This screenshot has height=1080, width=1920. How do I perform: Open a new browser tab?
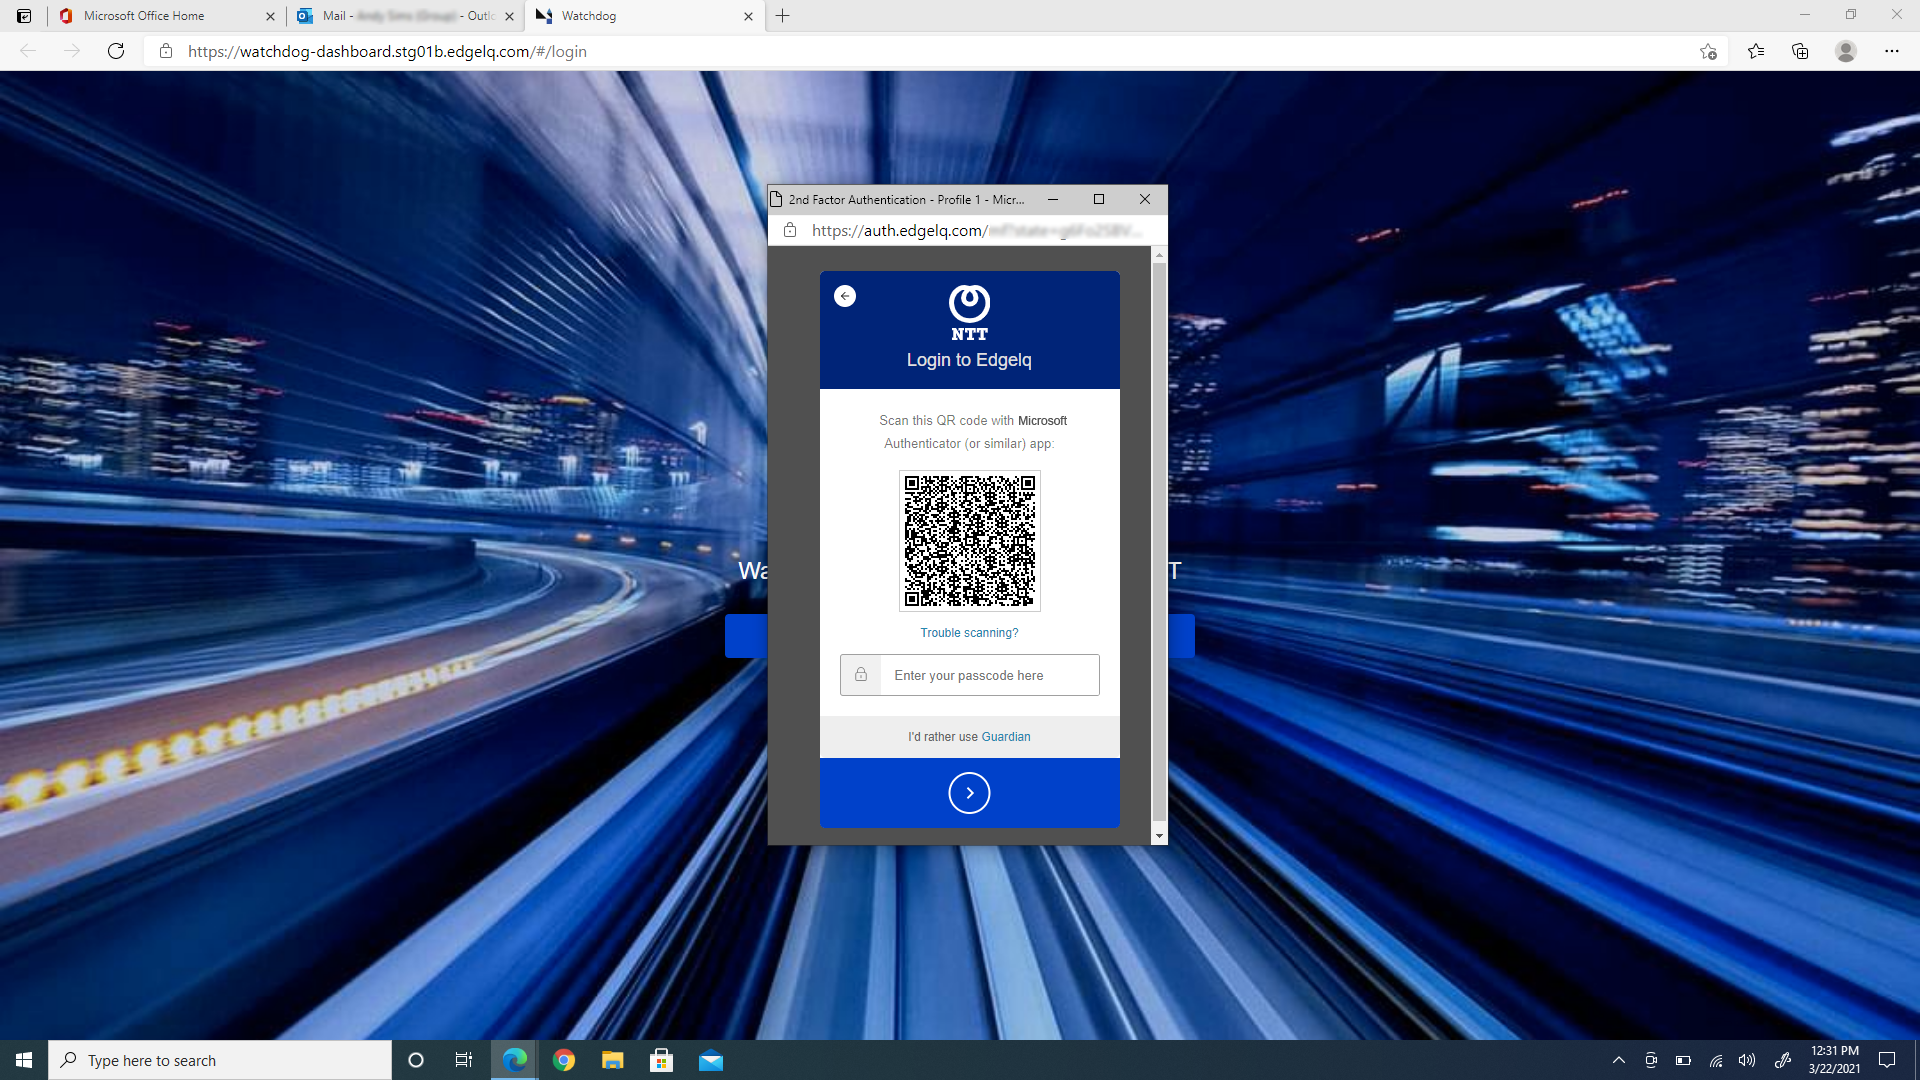pos(783,16)
